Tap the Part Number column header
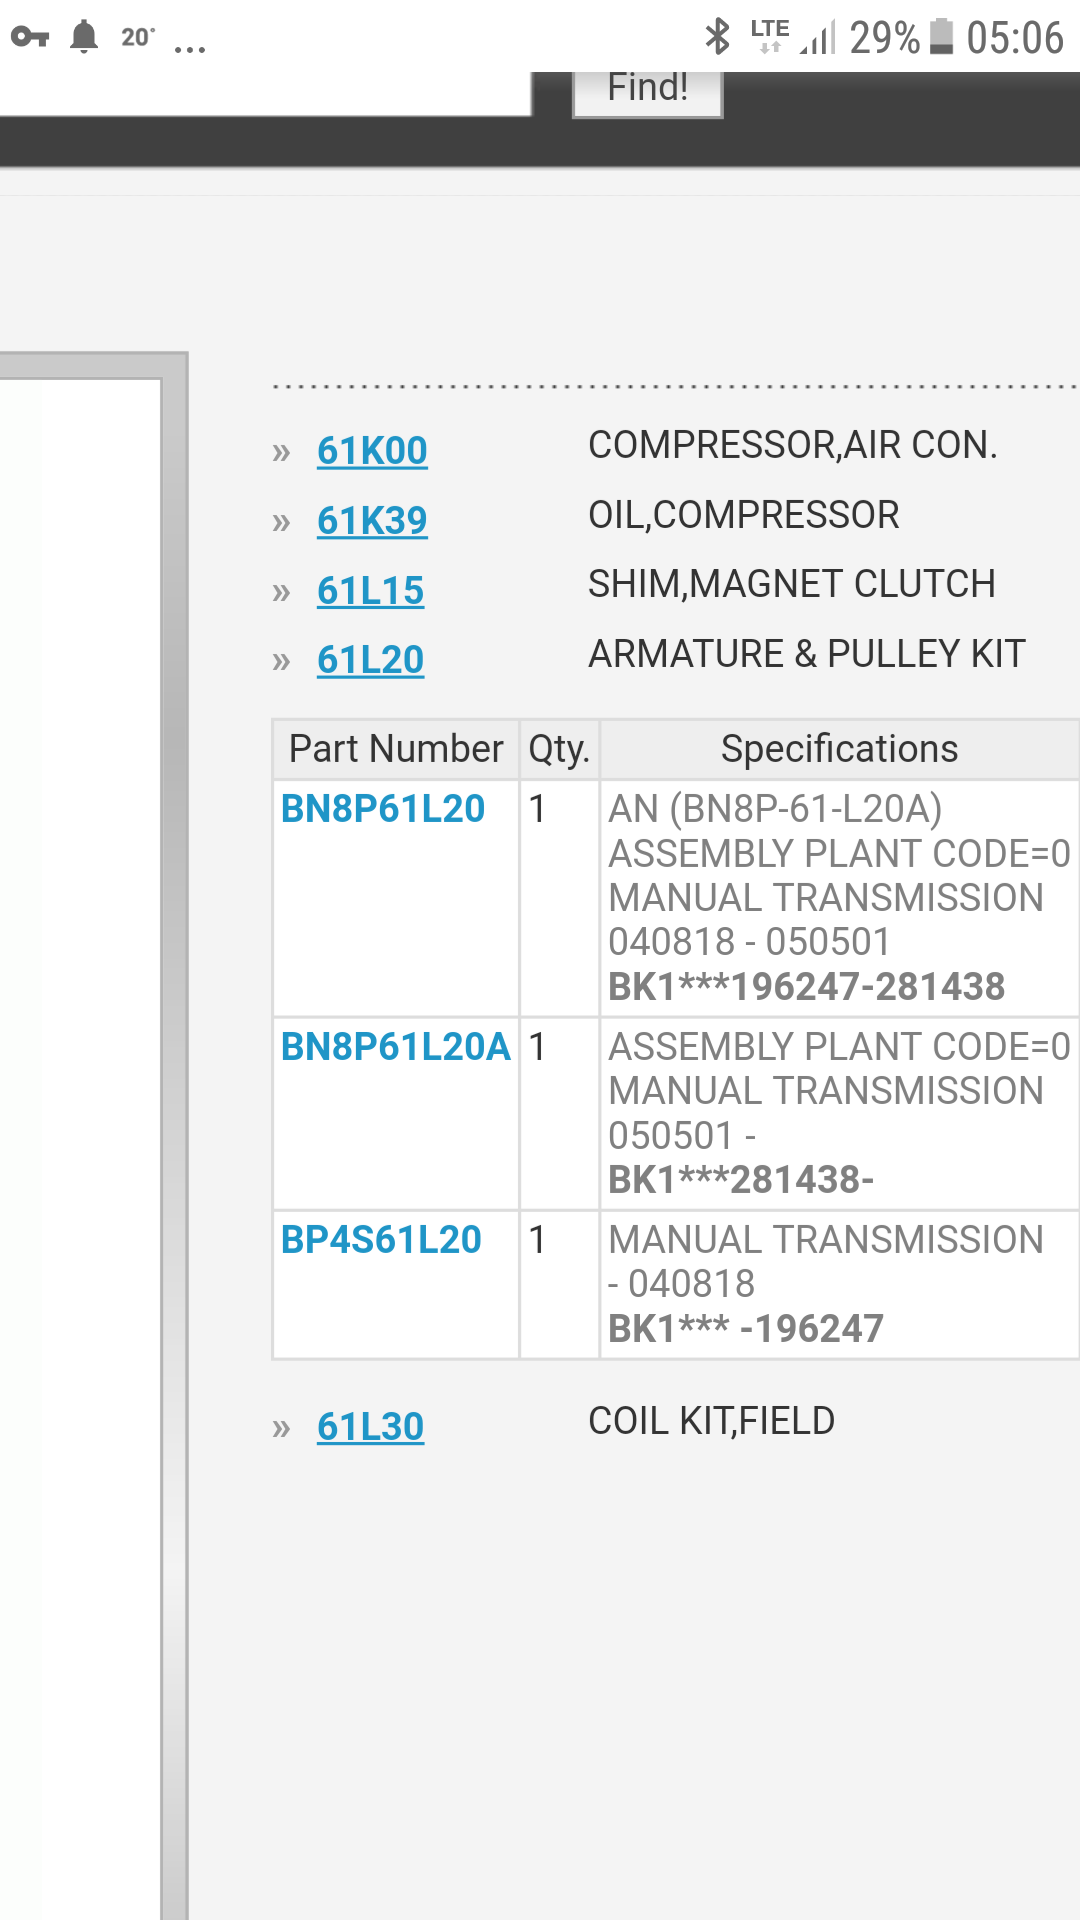Image resolution: width=1080 pixels, height=1920 pixels. pyautogui.click(x=395, y=749)
